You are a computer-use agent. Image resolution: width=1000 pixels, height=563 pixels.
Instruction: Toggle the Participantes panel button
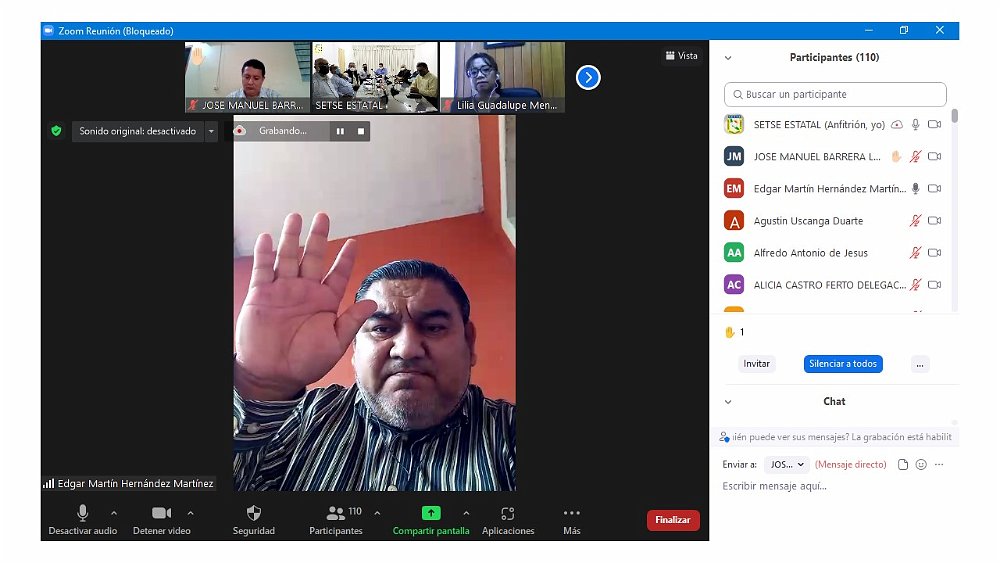point(336,513)
